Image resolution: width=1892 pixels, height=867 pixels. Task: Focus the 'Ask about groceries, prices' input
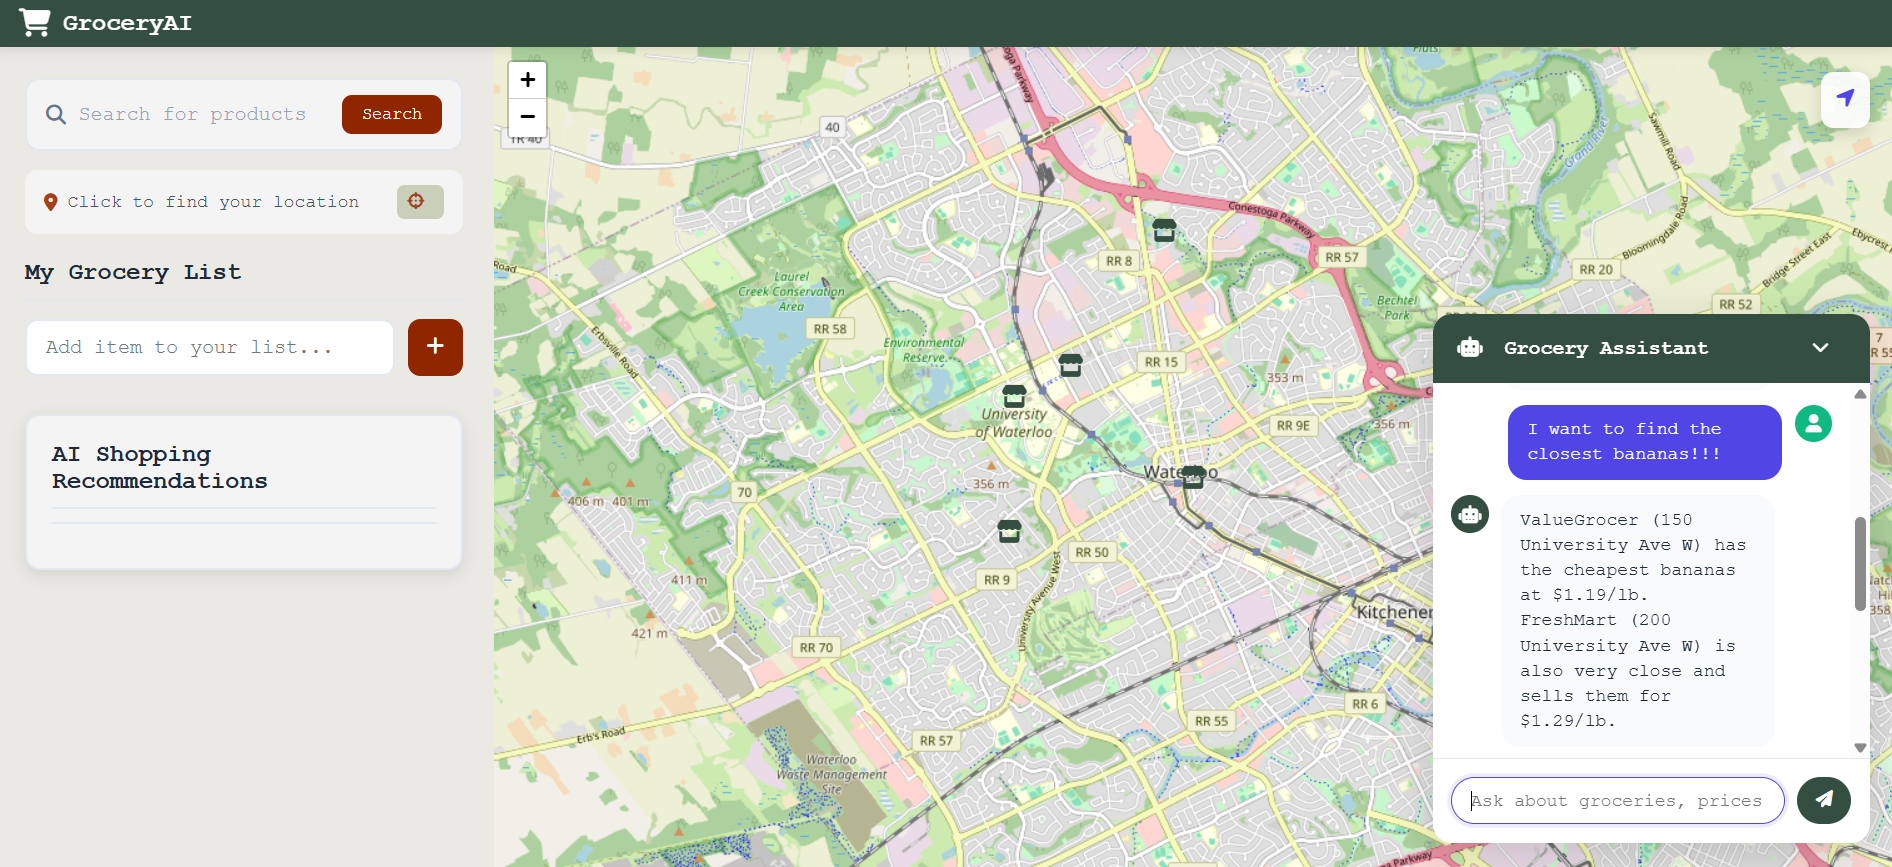pos(1617,801)
